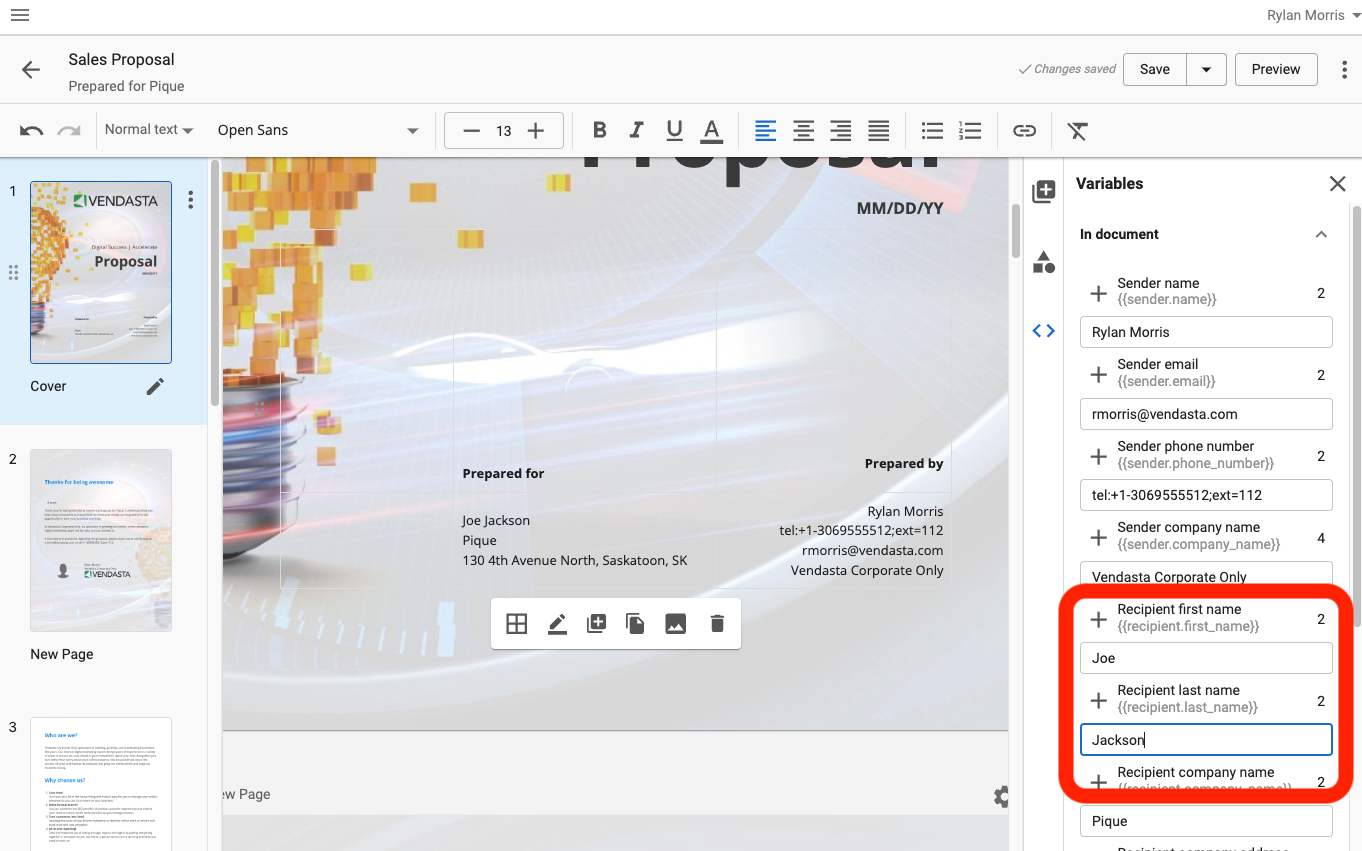Insert the Sender email variable
Screen dimensions: 1362x851
pyautogui.click(x=1098, y=374)
